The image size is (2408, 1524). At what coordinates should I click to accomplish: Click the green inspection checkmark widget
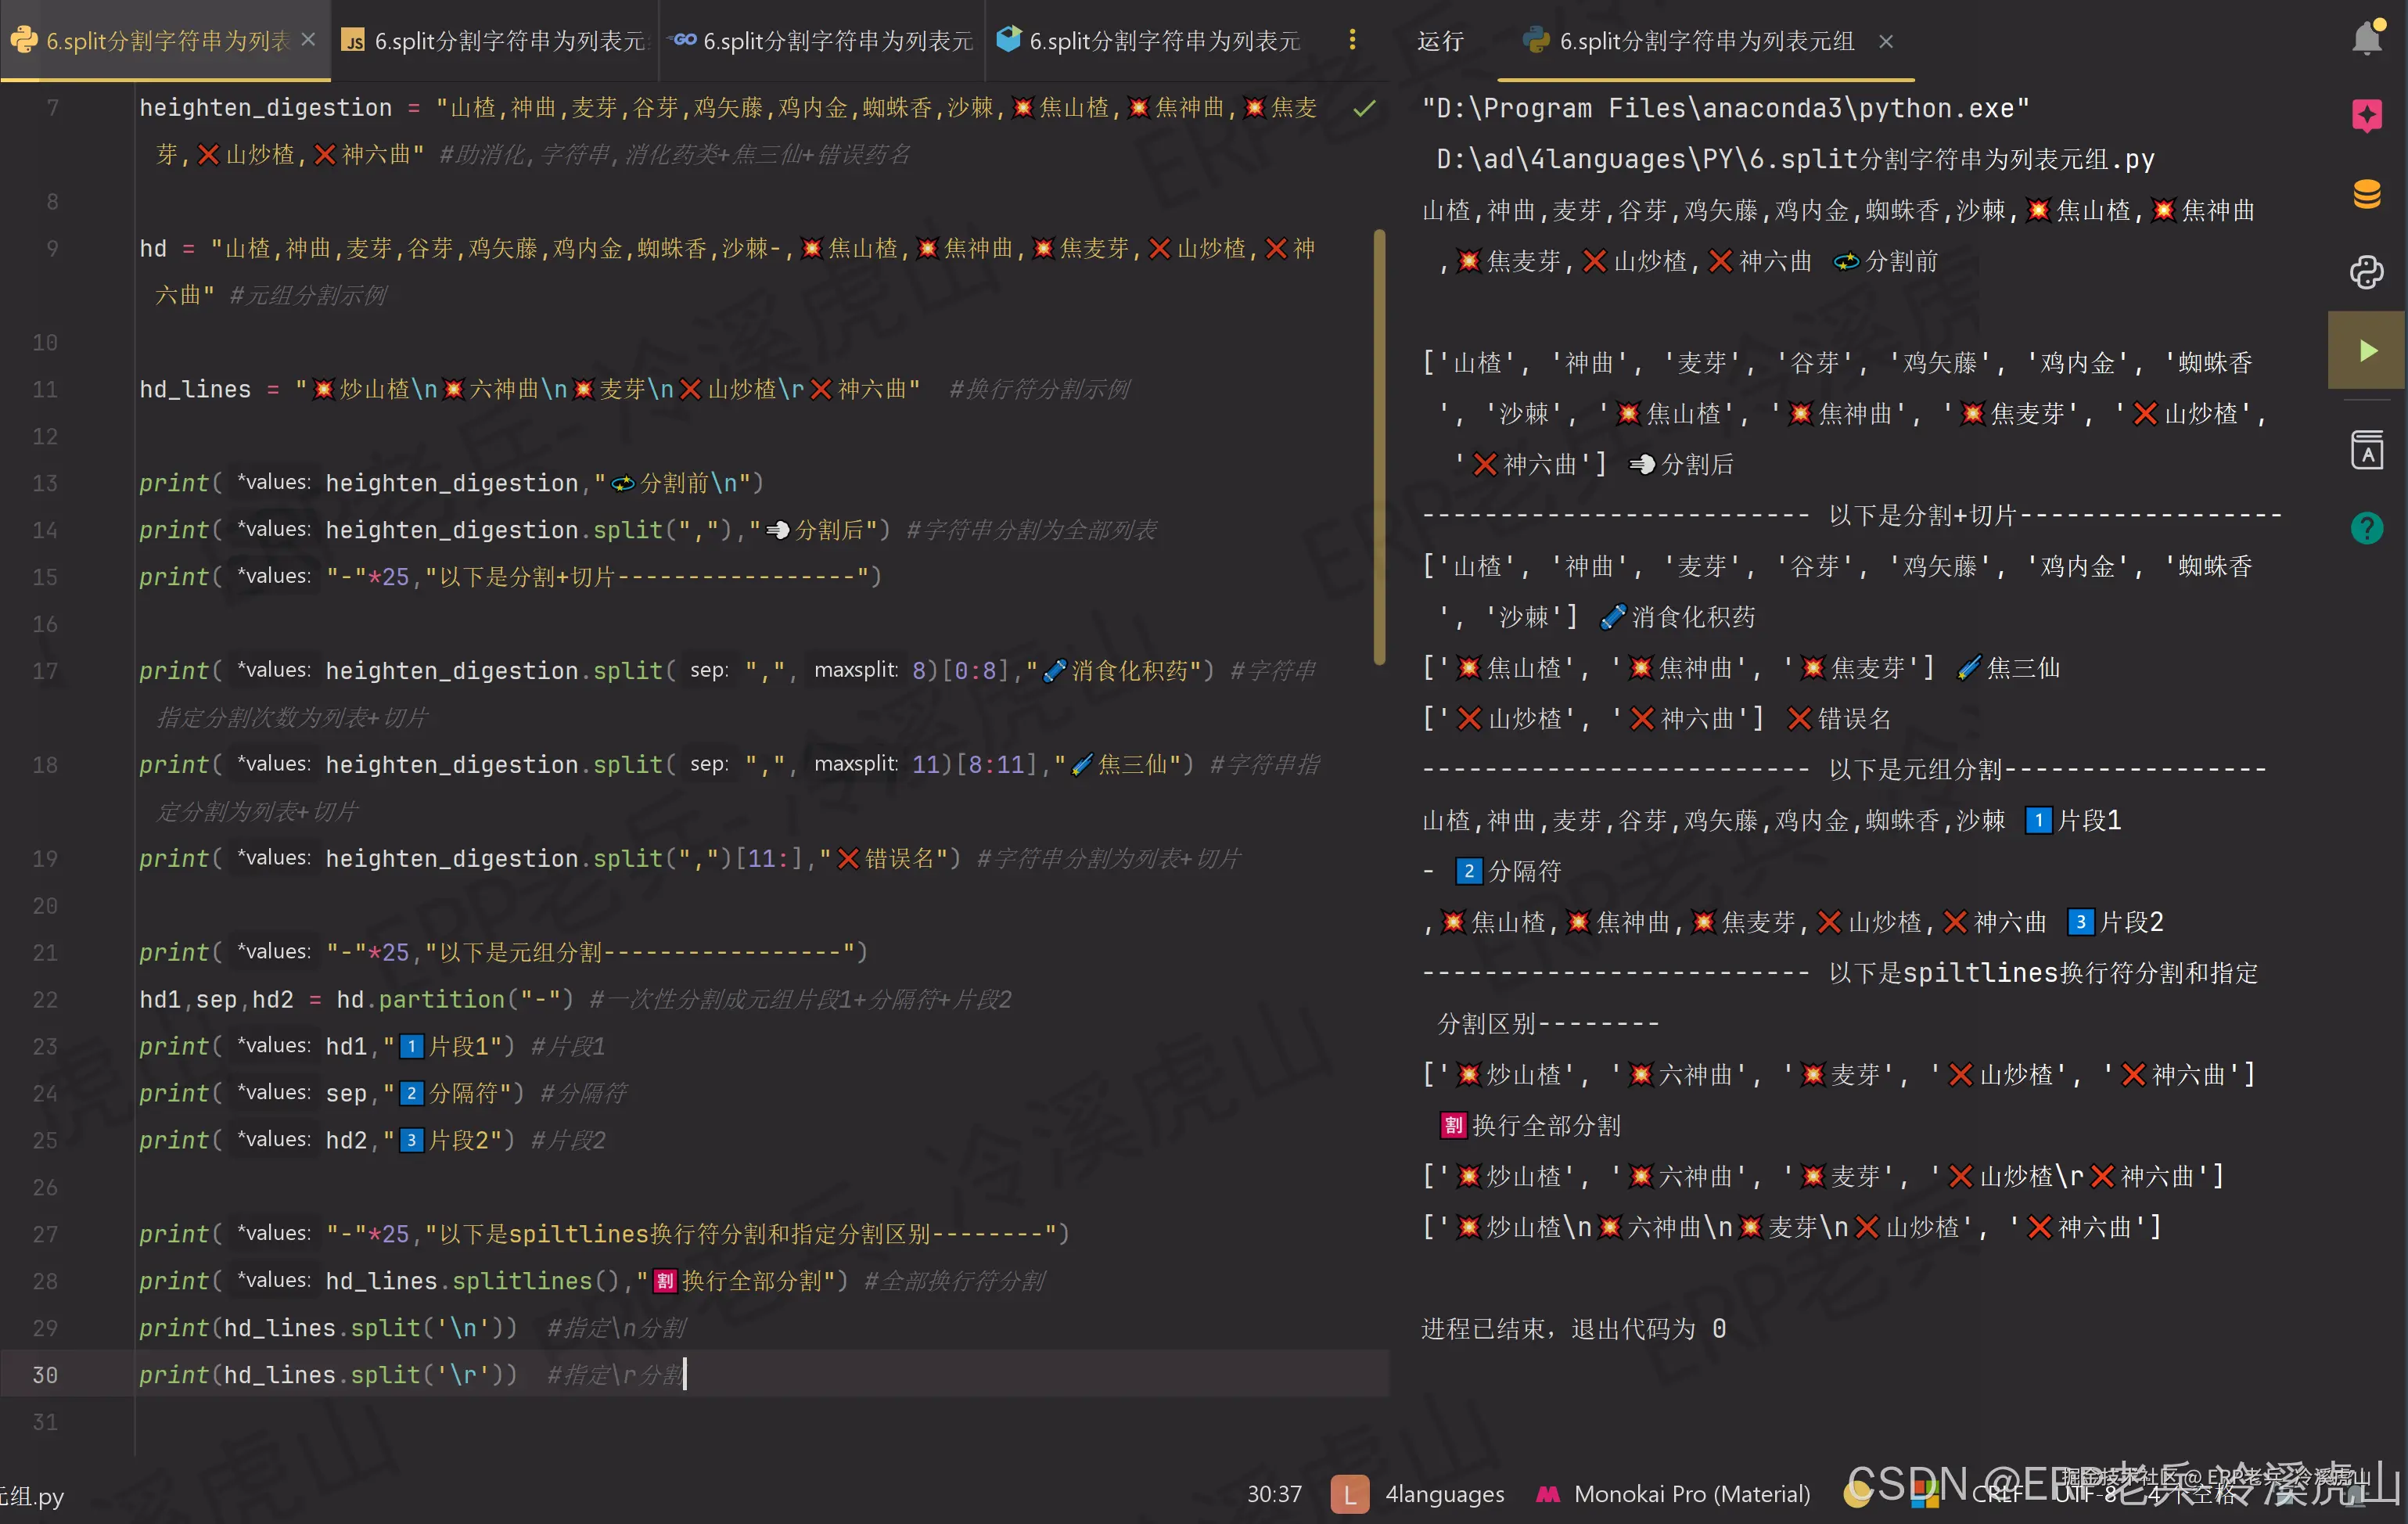click(x=1364, y=108)
